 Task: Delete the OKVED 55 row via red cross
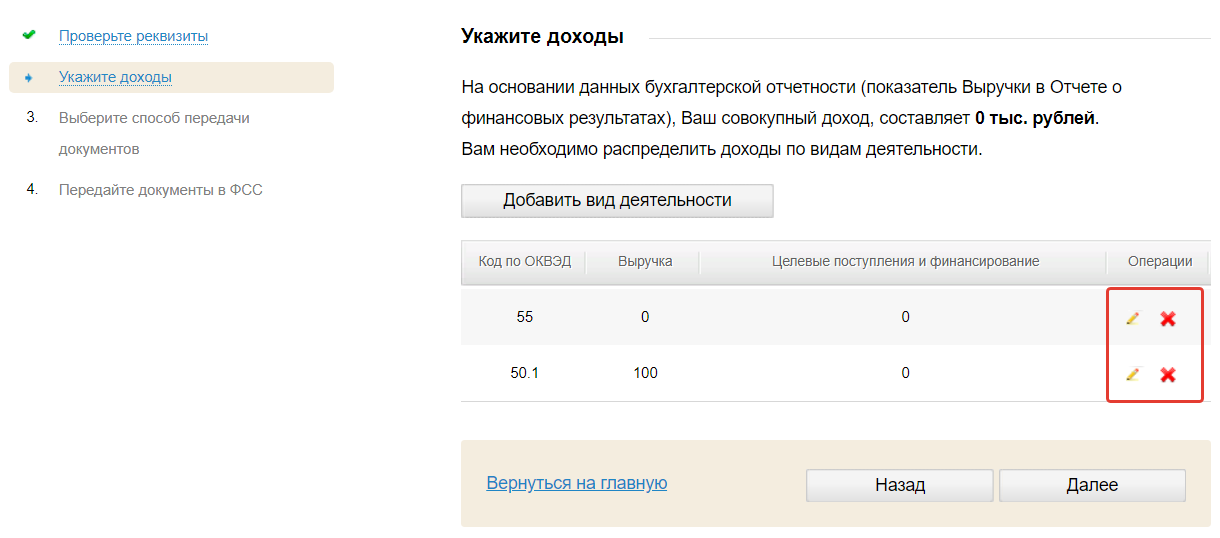click(x=1167, y=318)
